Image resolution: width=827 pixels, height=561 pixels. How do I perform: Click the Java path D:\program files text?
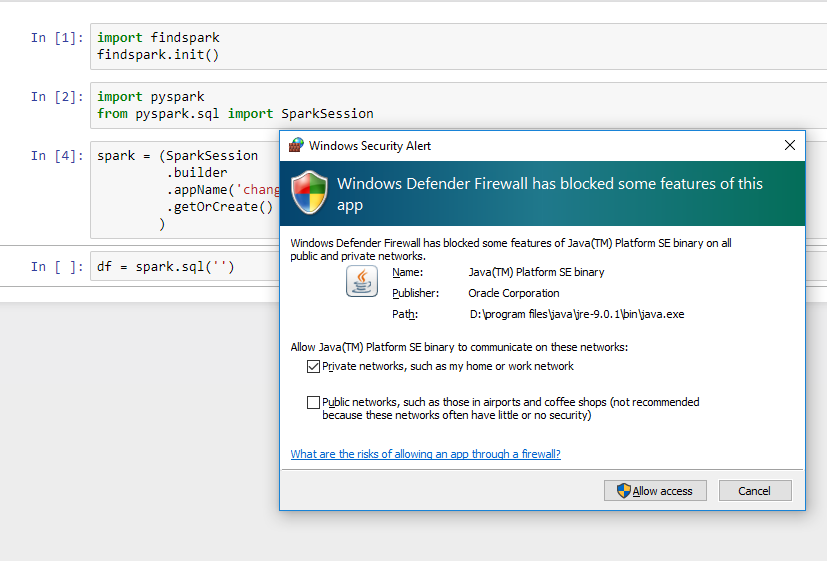576,314
